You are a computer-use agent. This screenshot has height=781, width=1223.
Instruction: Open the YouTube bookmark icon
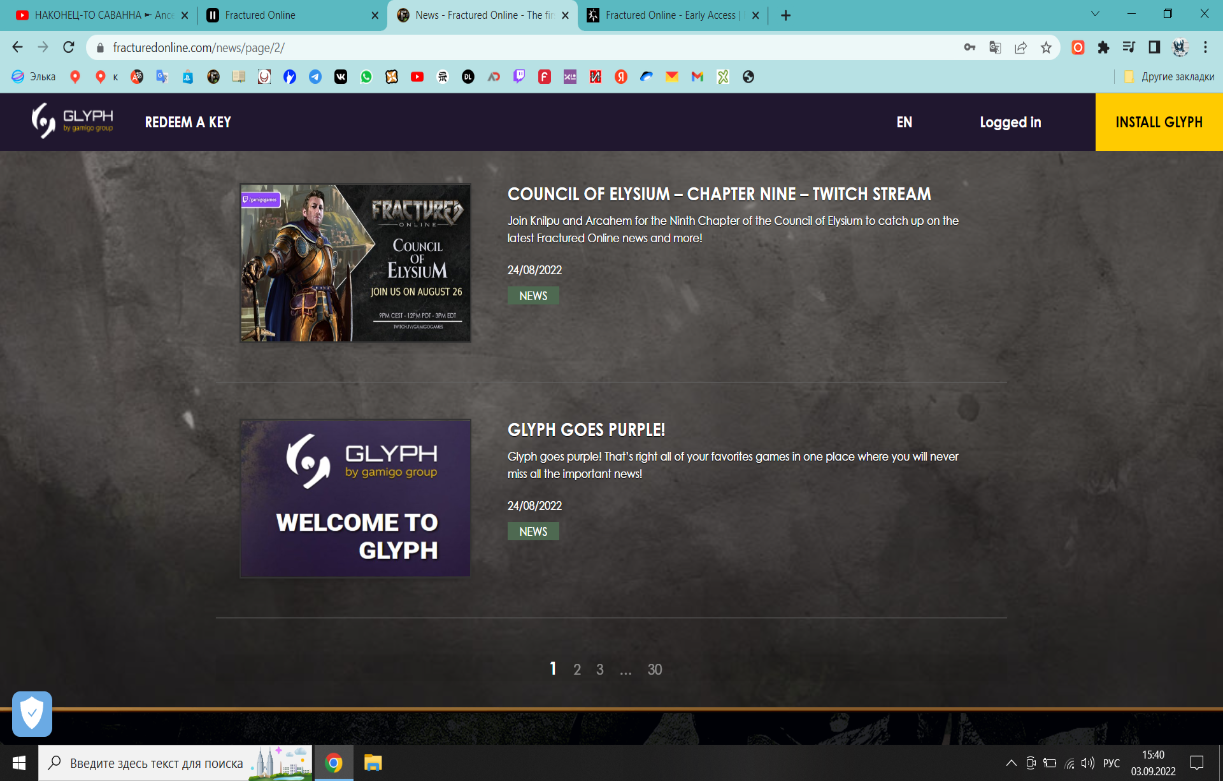point(417,76)
